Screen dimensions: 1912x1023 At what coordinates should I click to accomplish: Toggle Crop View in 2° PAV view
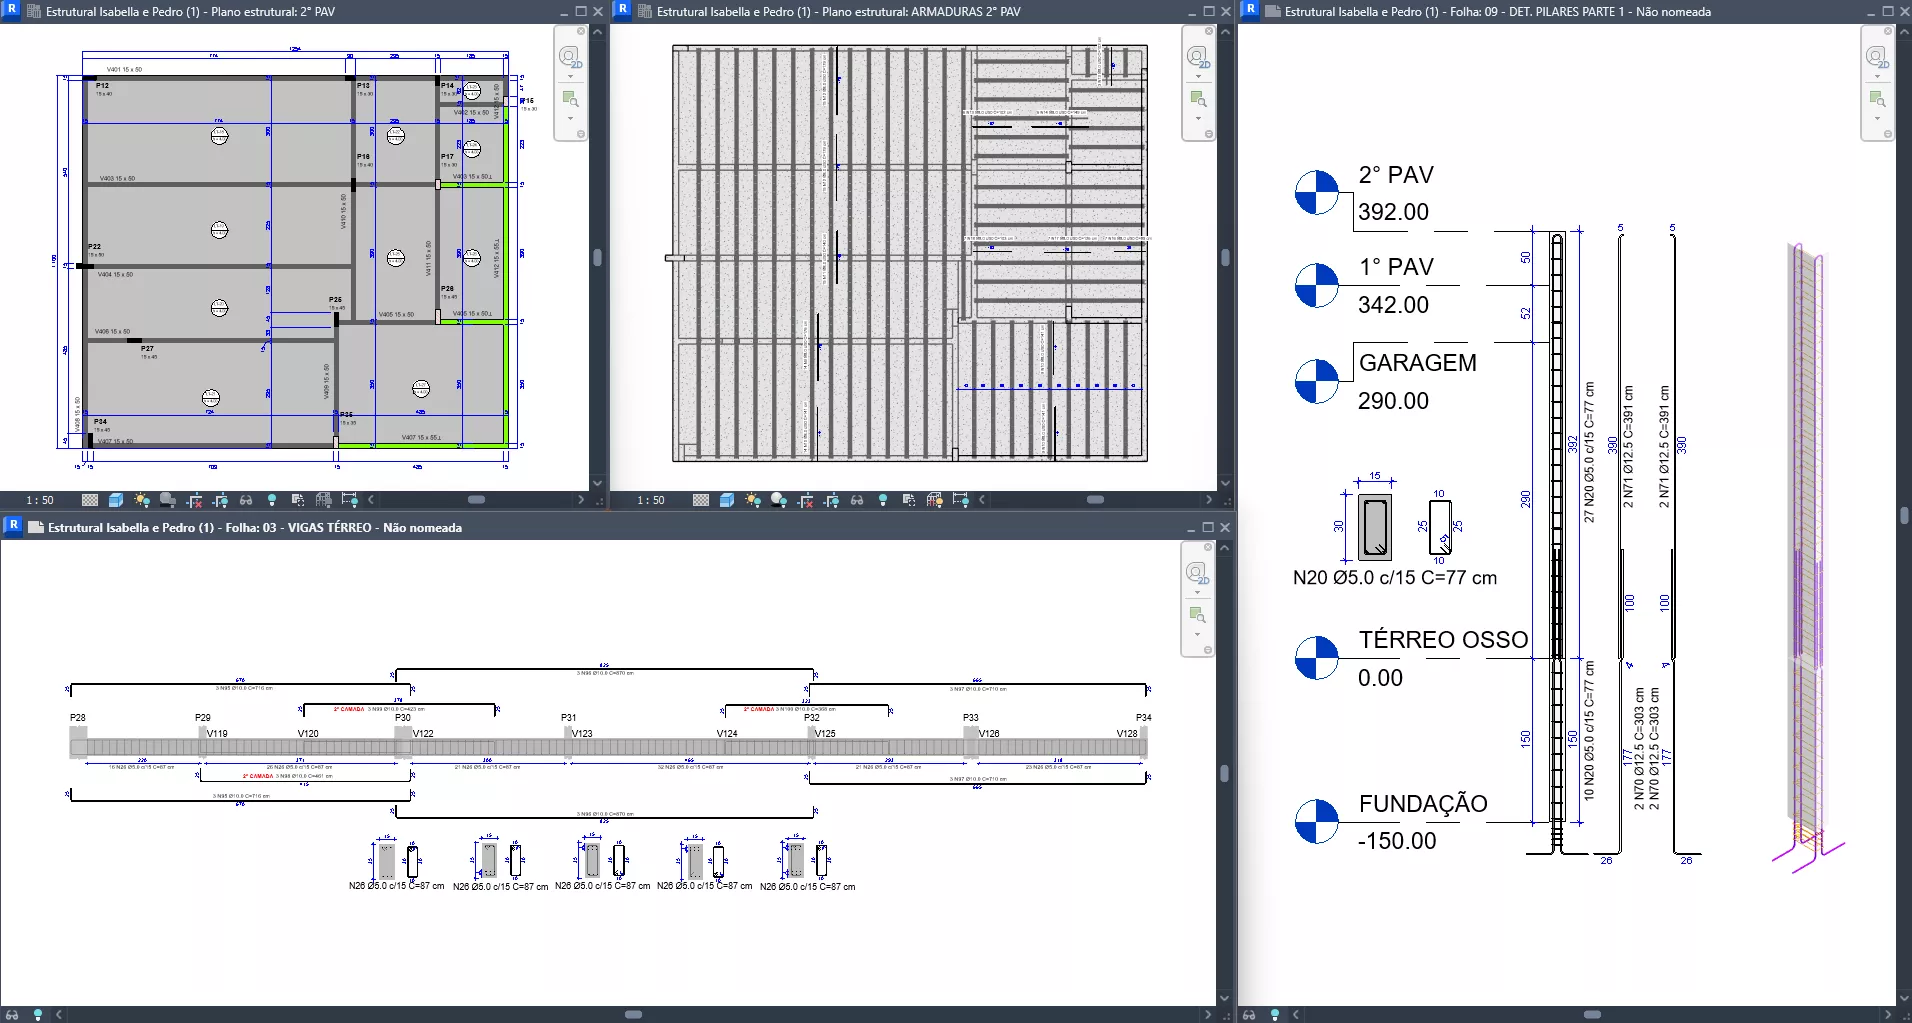point(194,500)
